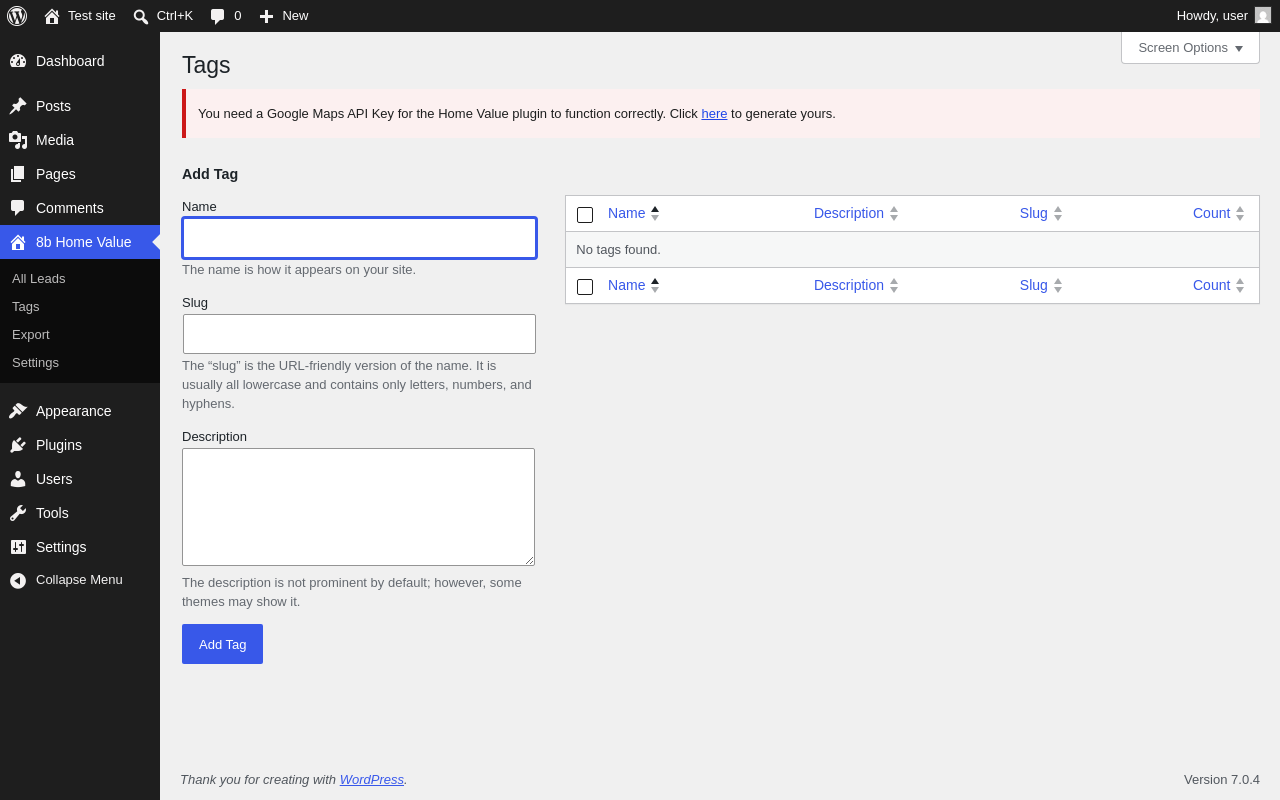Open the search magnifier in admin bar
Image resolution: width=1280 pixels, height=800 pixels.
141,16
